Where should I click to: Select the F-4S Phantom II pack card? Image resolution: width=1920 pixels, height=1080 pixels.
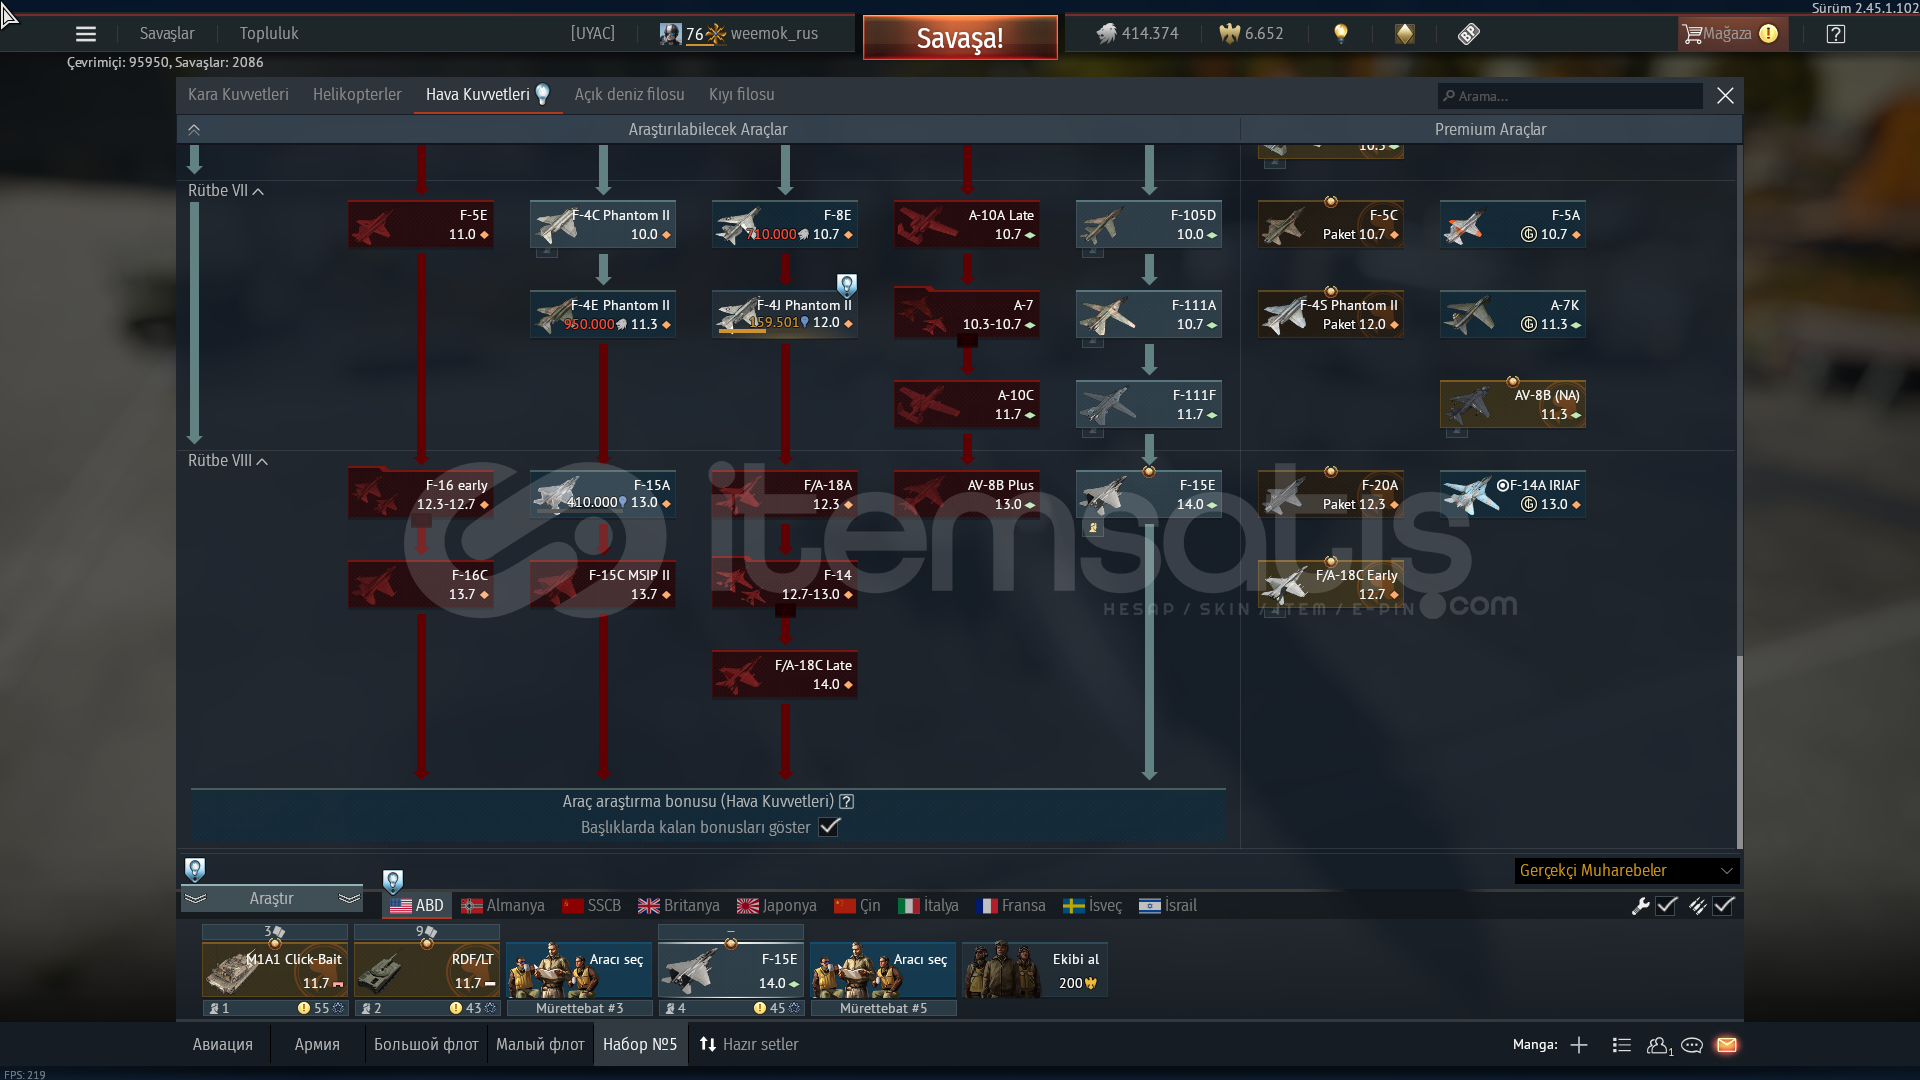1331,314
